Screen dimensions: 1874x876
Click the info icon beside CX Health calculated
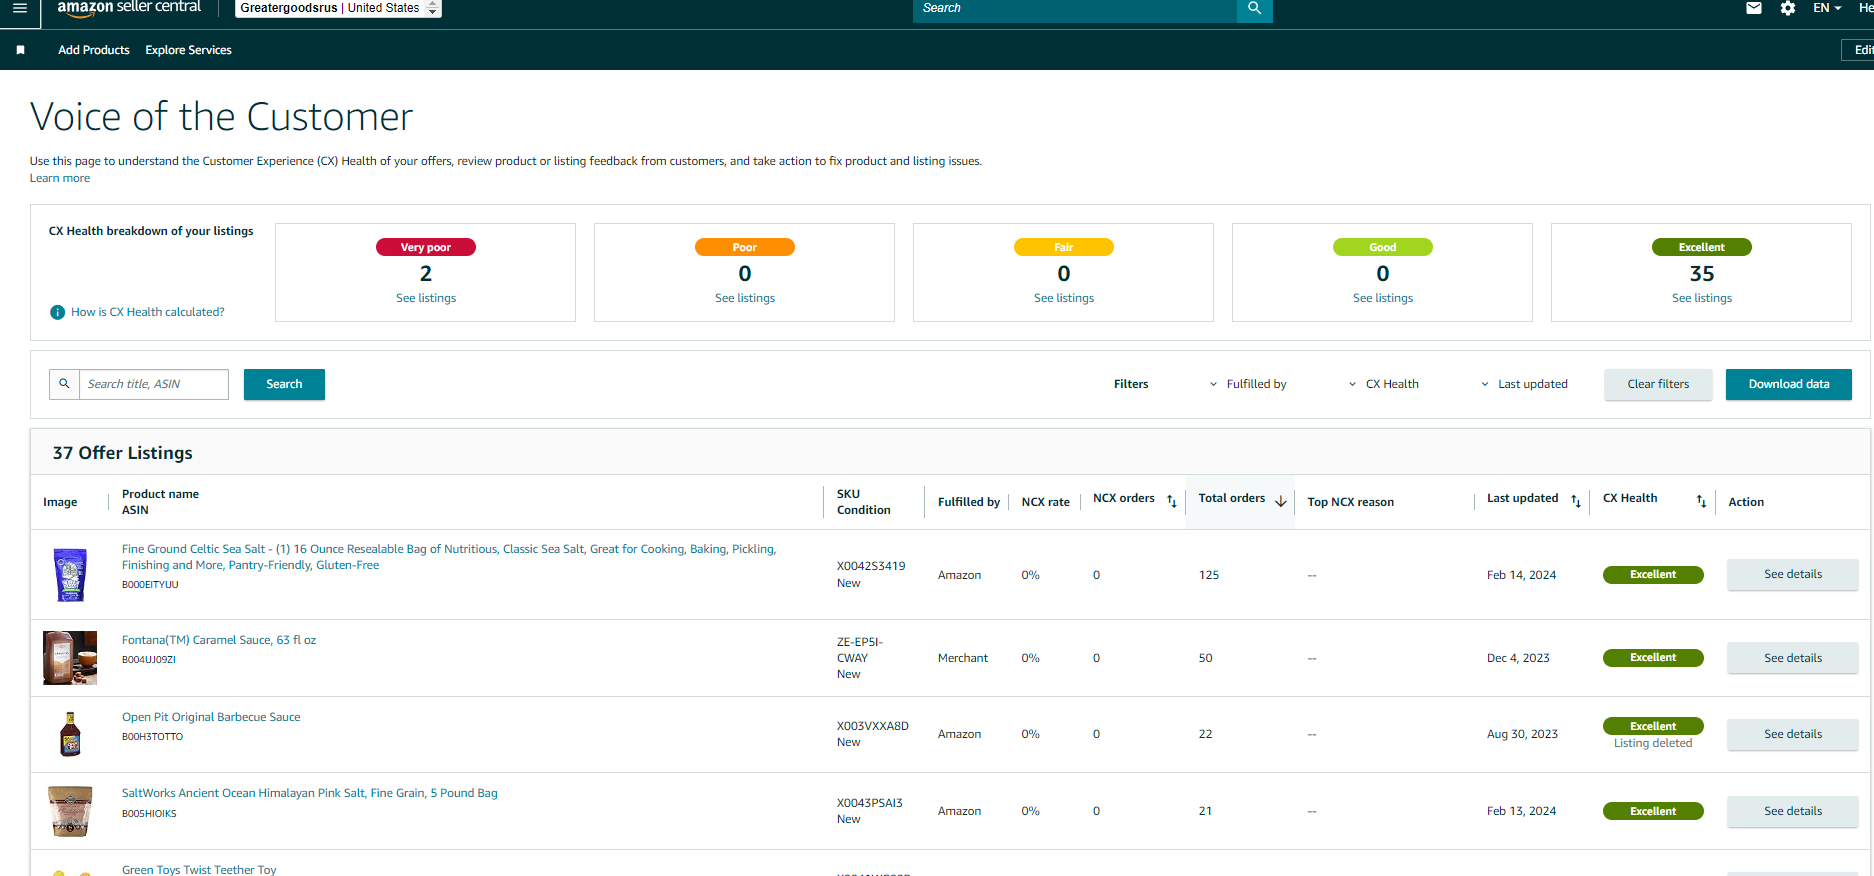[x=57, y=312]
